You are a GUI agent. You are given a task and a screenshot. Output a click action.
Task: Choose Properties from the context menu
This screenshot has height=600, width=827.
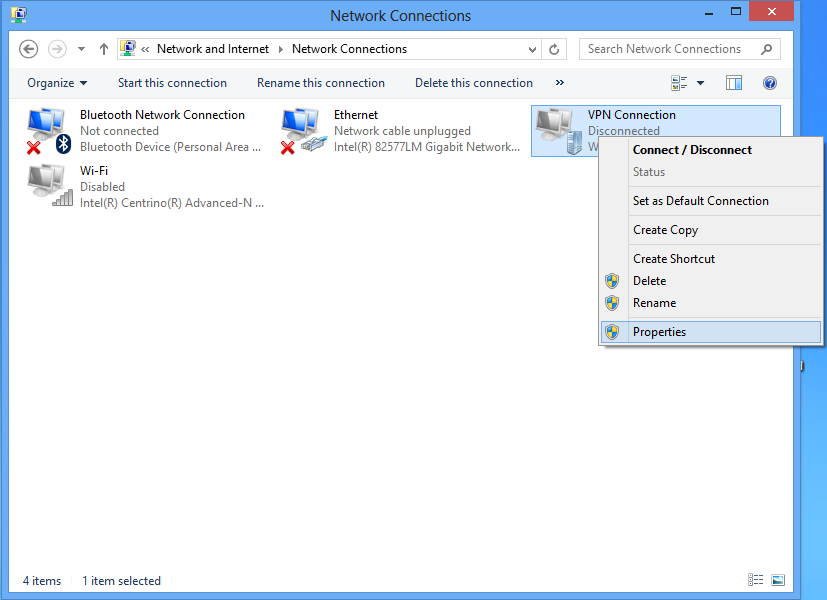coord(659,332)
